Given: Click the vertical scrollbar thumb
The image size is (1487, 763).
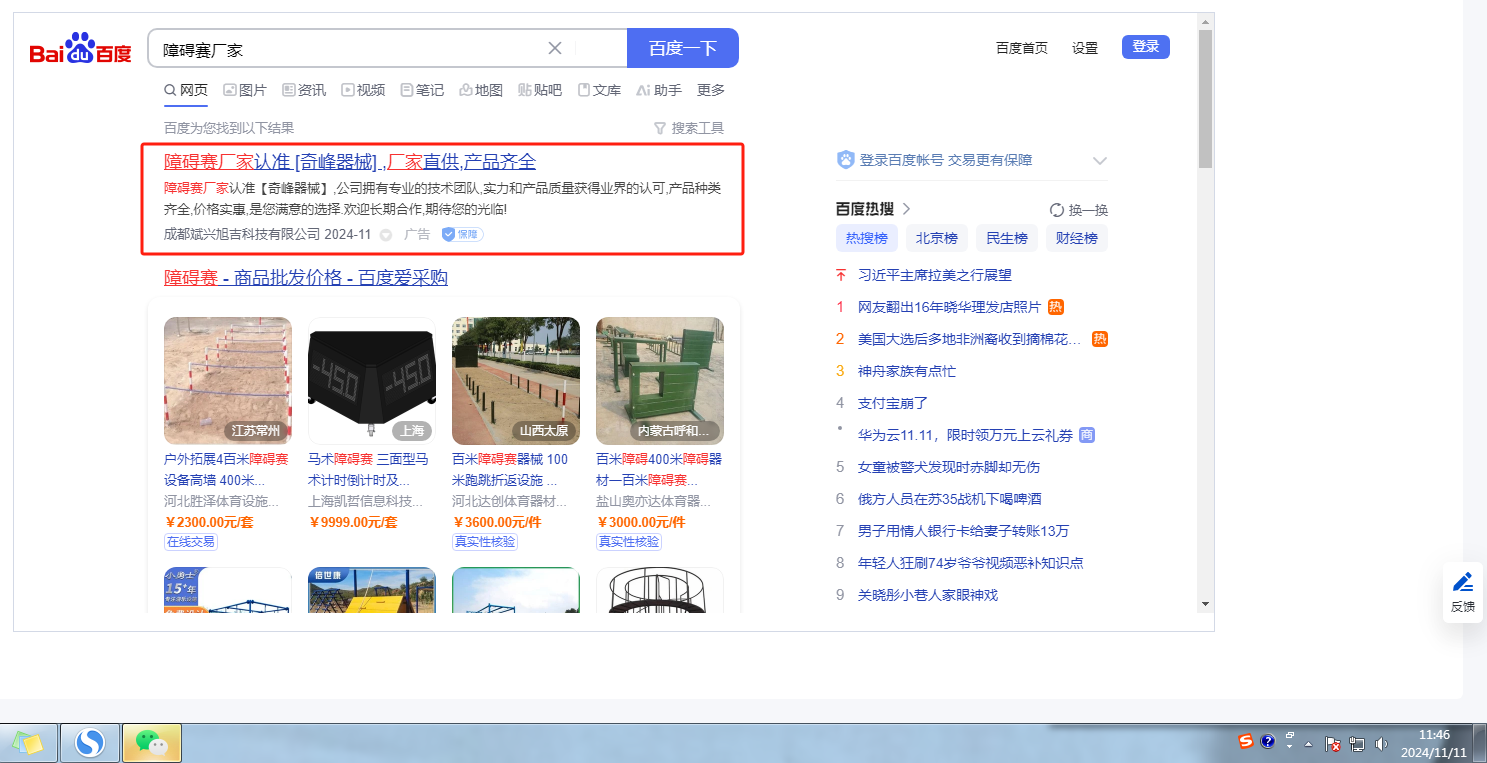Looking at the screenshot, I should tap(1205, 98).
